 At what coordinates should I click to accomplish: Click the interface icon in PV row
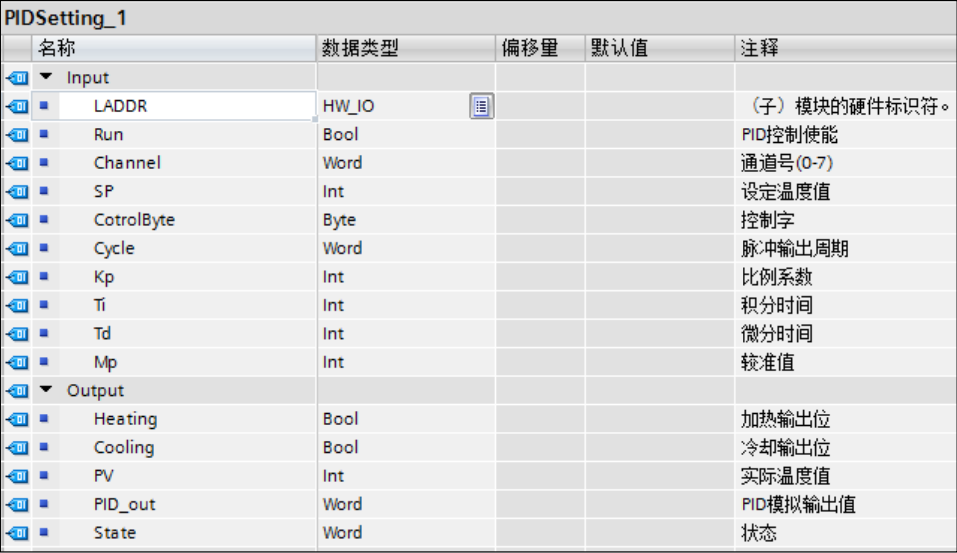pyautogui.click(x=17, y=475)
